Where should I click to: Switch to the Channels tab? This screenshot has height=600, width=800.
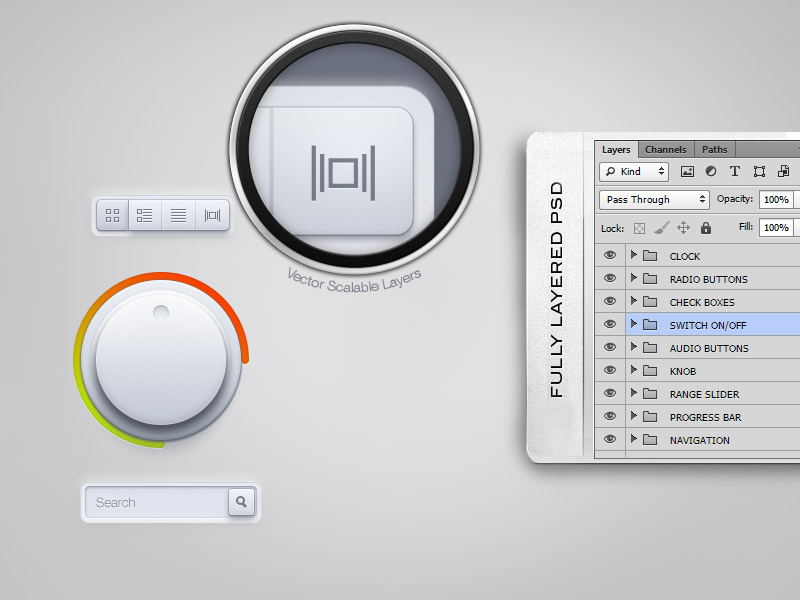(x=666, y=149)
